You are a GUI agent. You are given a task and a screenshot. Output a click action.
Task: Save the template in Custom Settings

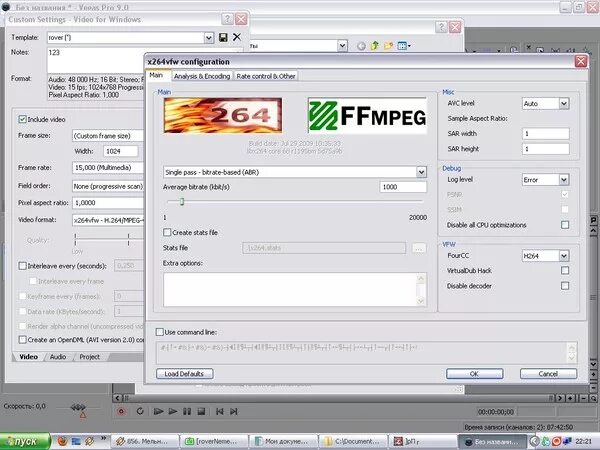tap(223, 37)
